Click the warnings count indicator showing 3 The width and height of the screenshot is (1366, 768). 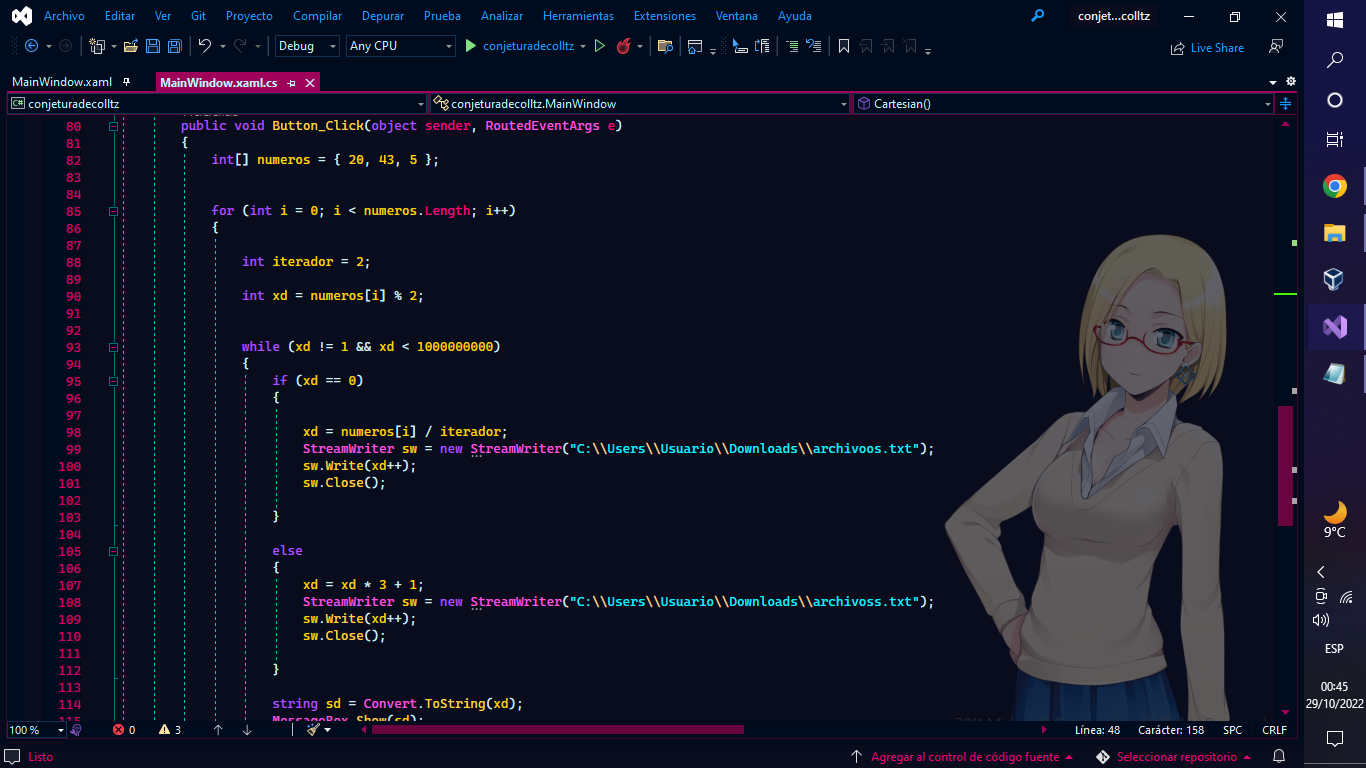(170, 730)
